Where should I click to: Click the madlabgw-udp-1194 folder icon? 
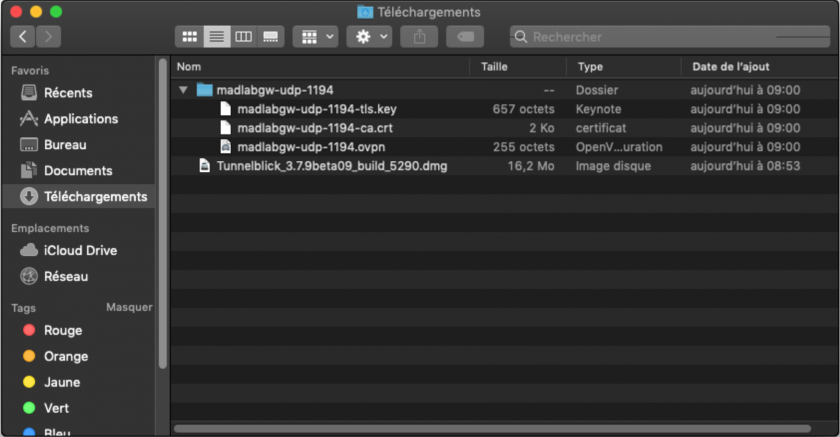tap(205, 89)
